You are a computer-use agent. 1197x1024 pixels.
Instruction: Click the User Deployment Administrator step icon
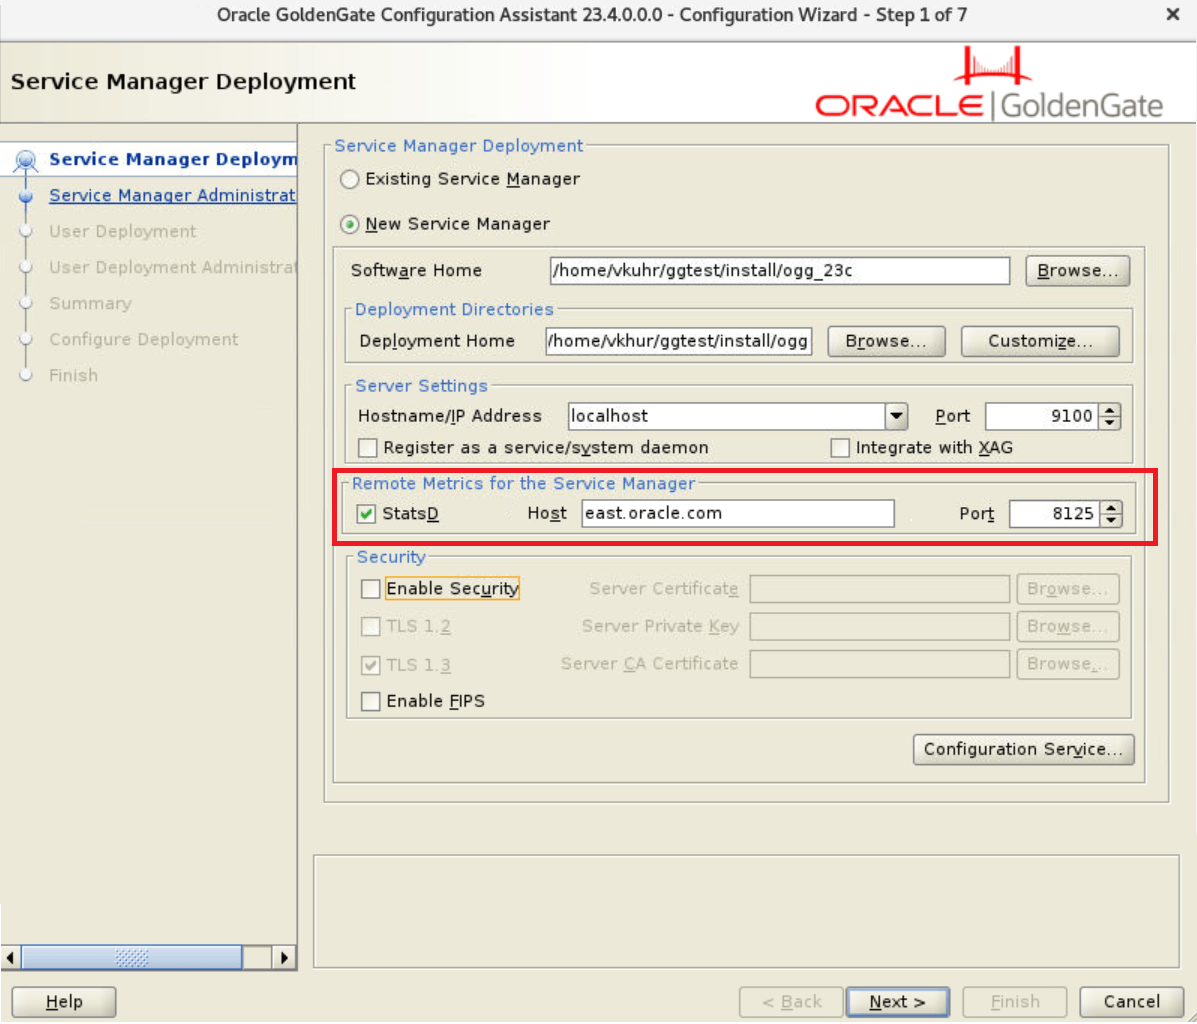28,267
